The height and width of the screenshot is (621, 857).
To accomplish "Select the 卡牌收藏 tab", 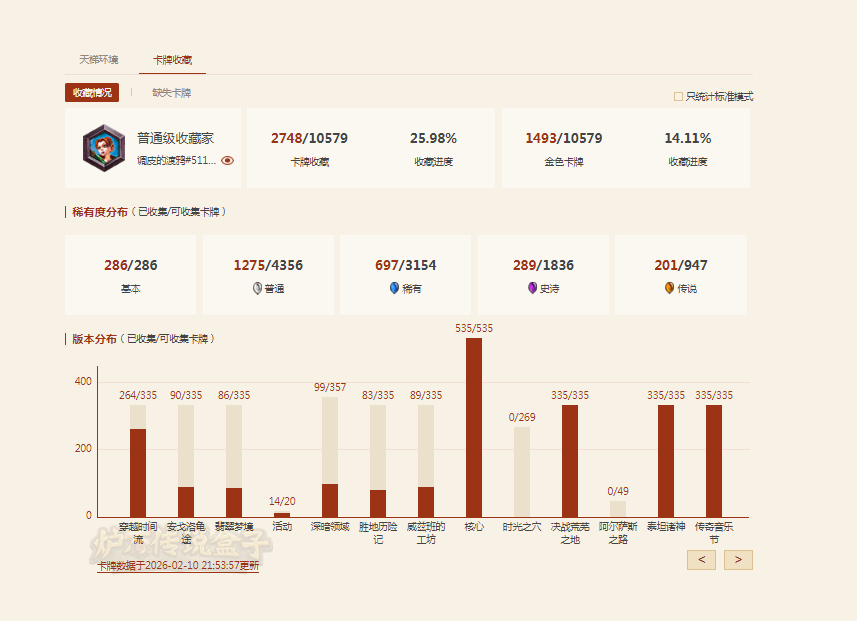I will 172,60.
